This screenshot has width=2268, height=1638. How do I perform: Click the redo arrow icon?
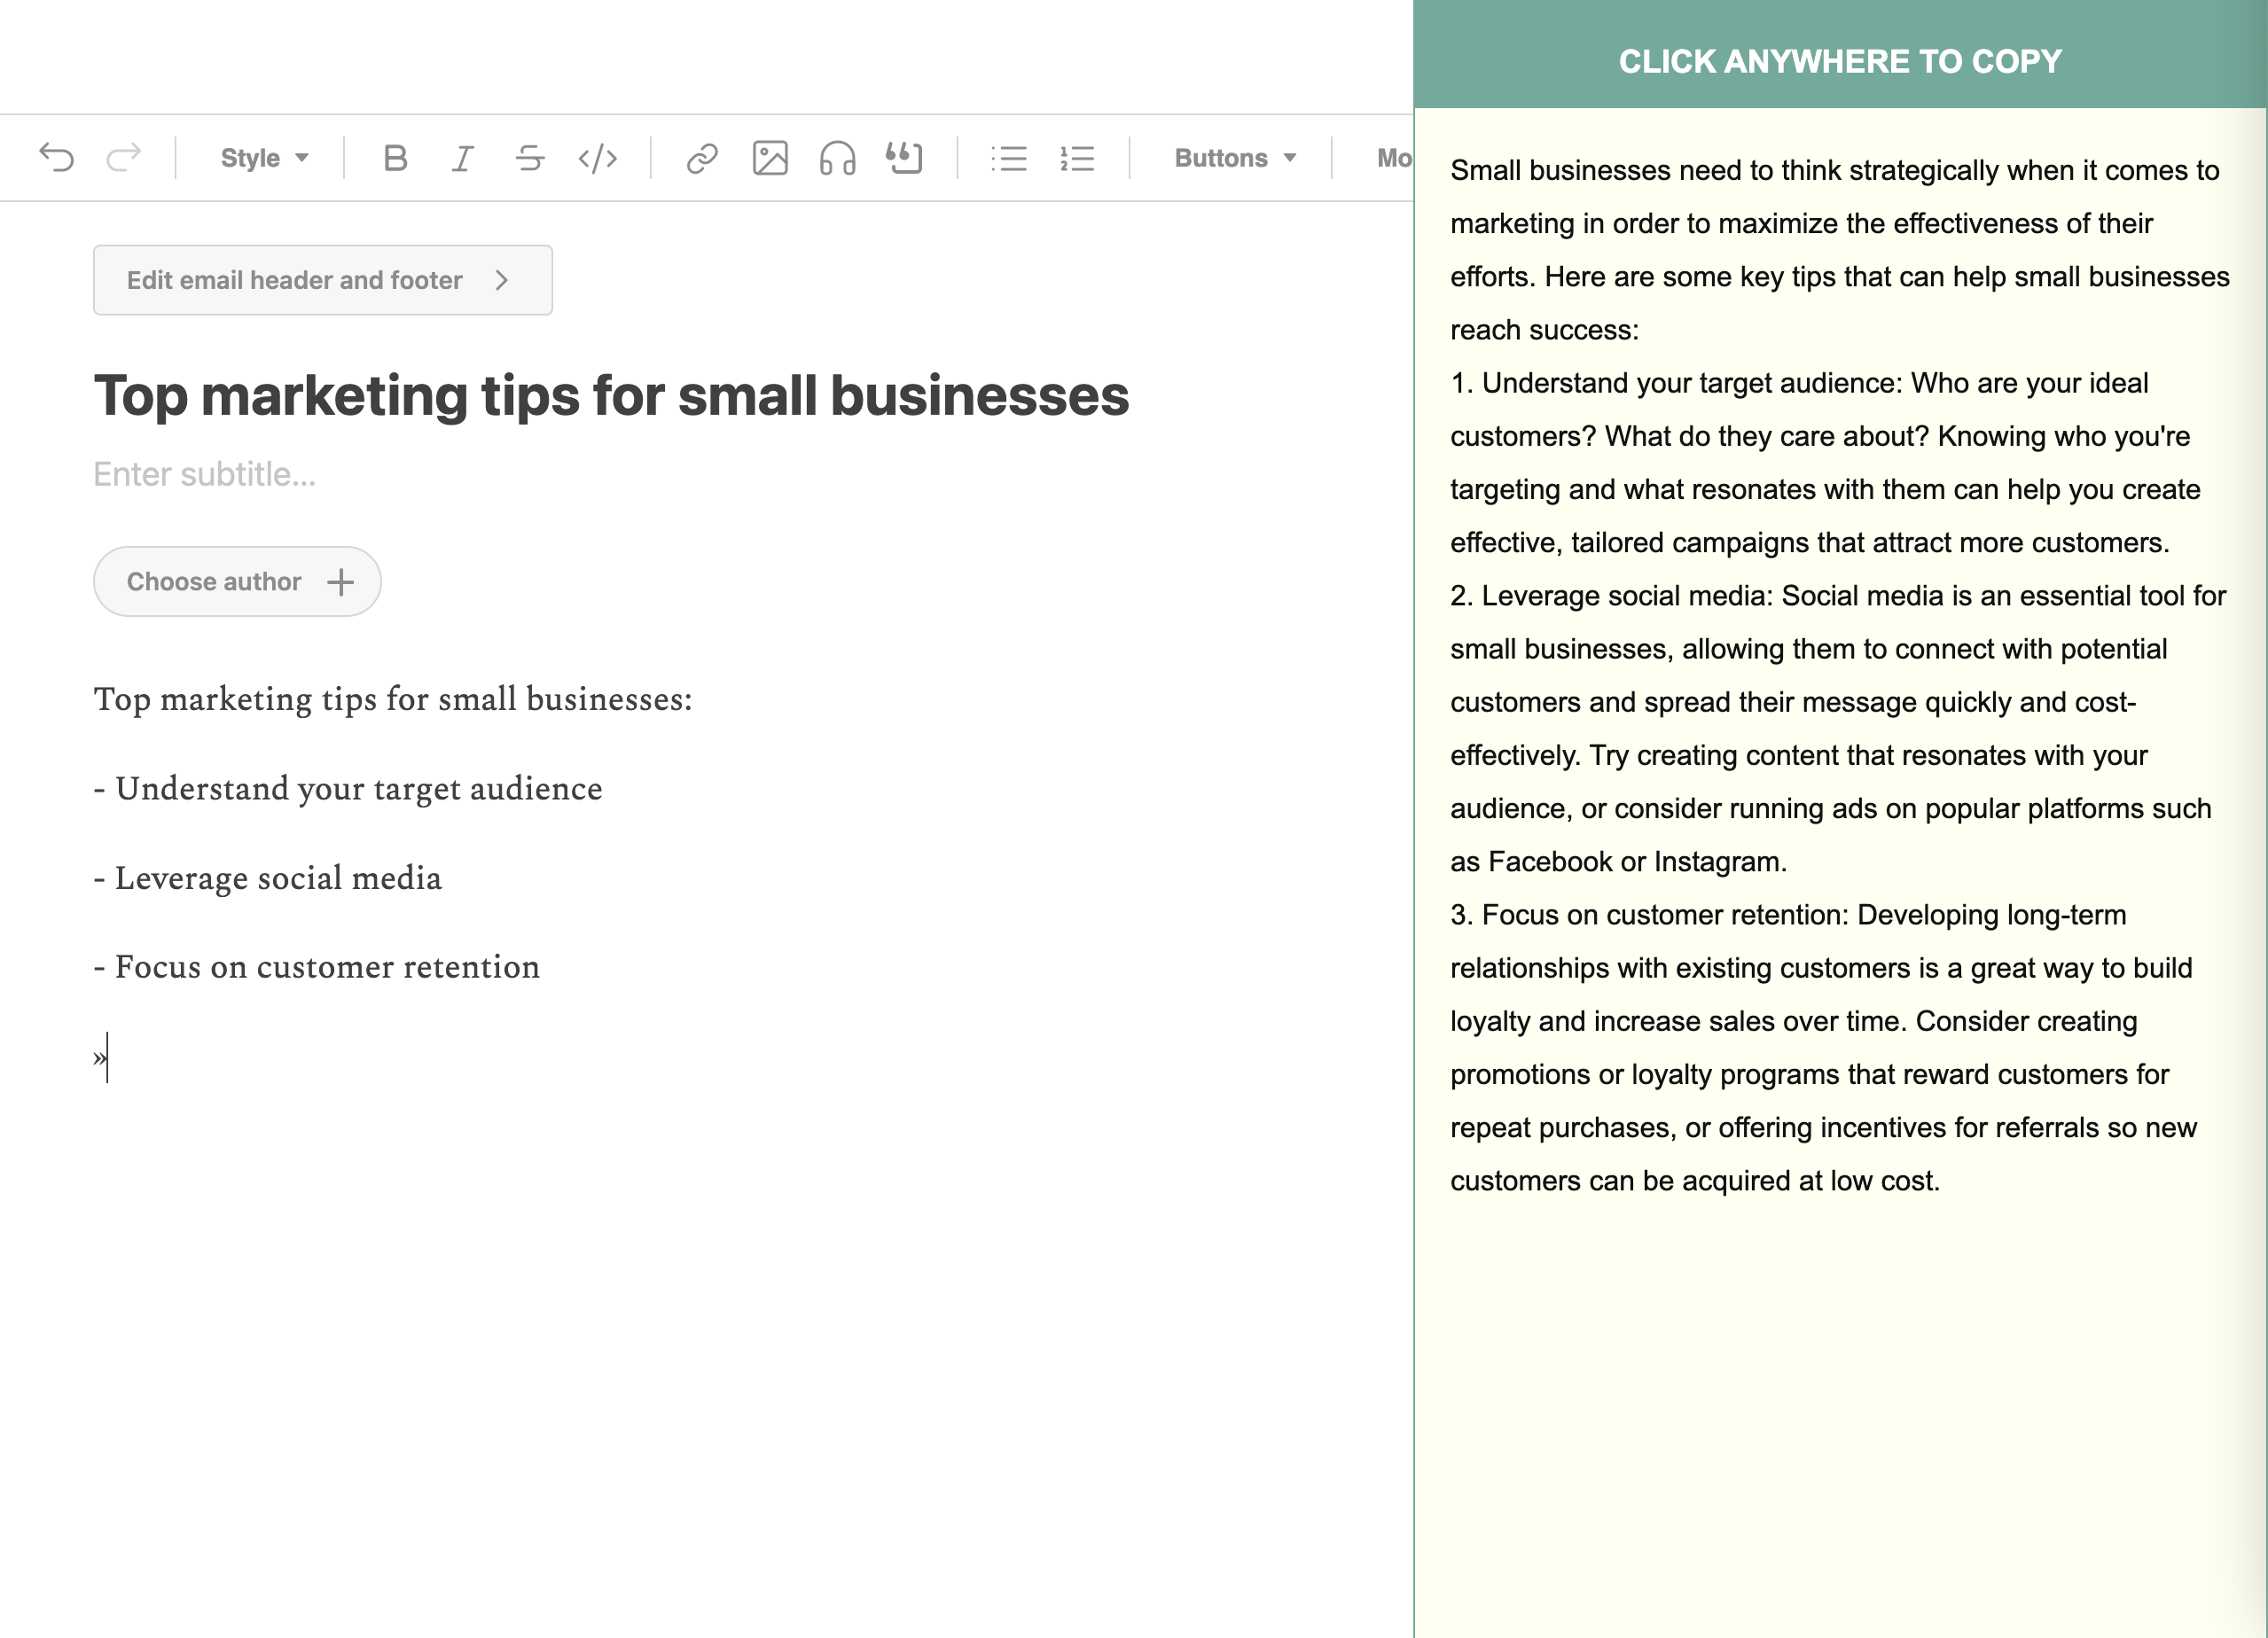coord(124,158)
